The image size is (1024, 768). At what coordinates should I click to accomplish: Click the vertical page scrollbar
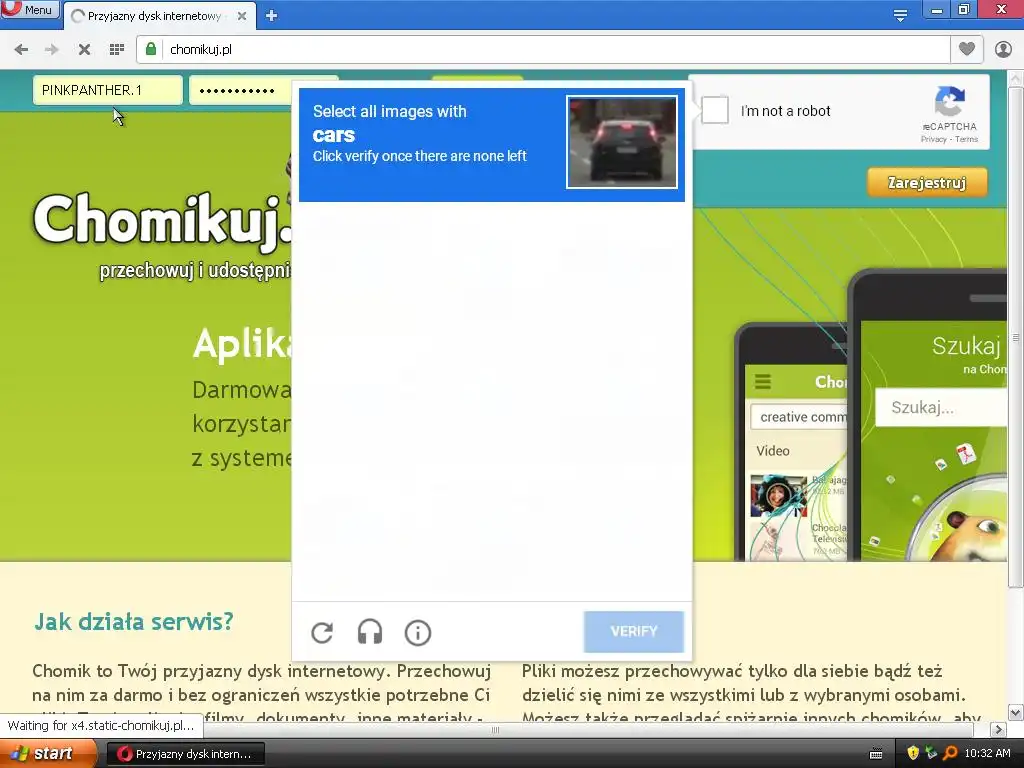tap(1016, 338)
